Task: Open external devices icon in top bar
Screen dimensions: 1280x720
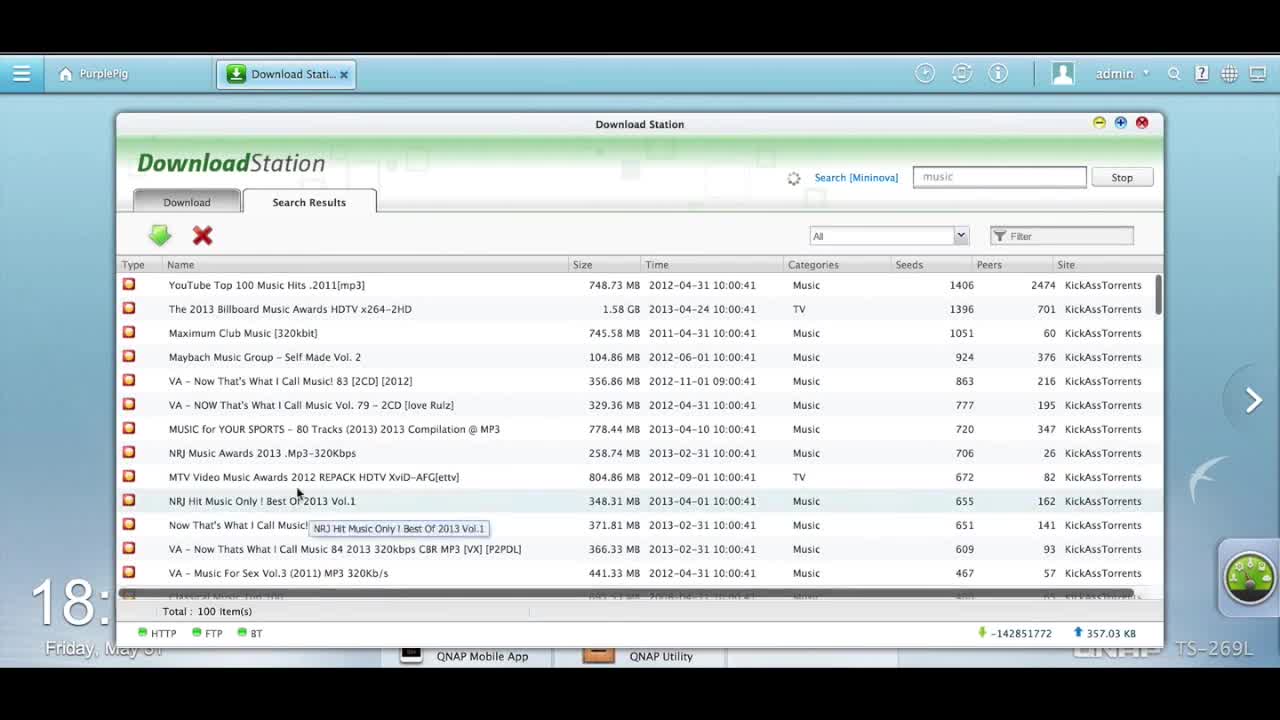Action: (x=962, y=73)
